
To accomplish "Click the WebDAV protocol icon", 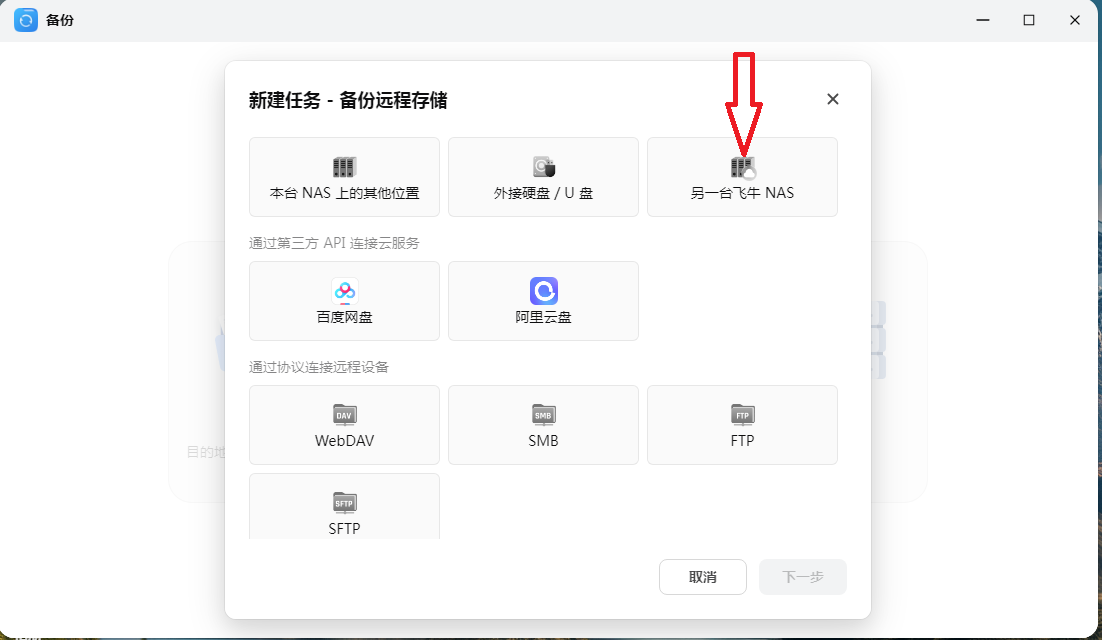I will [344, 414].
